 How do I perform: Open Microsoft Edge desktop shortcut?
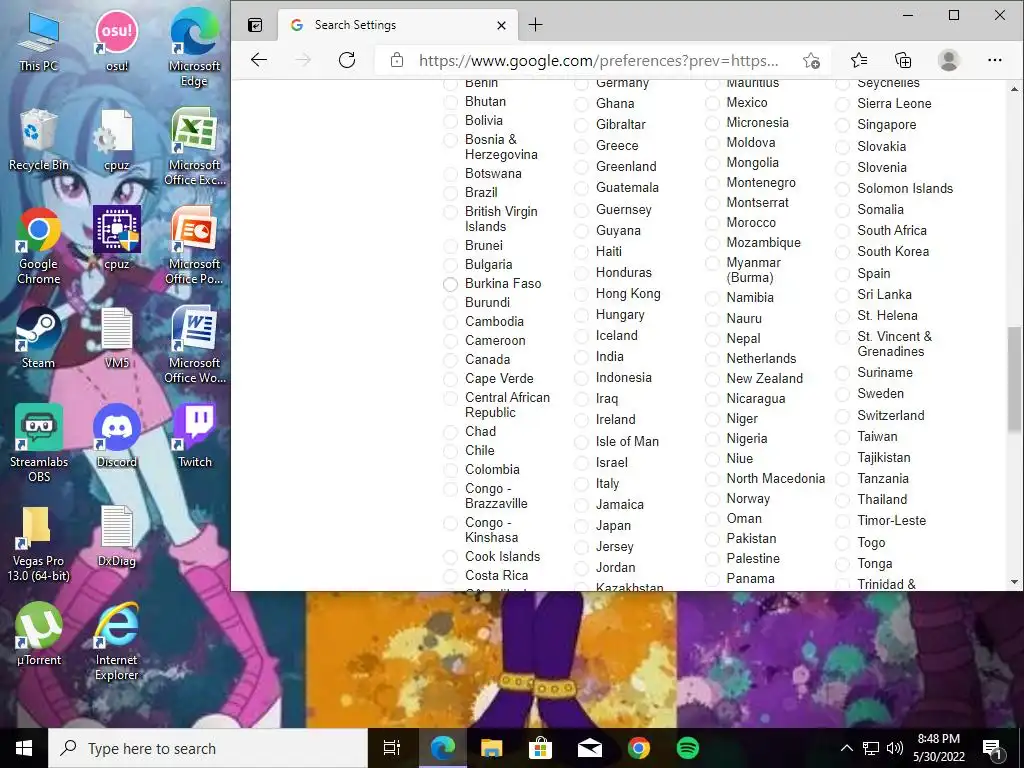point(194,48)
